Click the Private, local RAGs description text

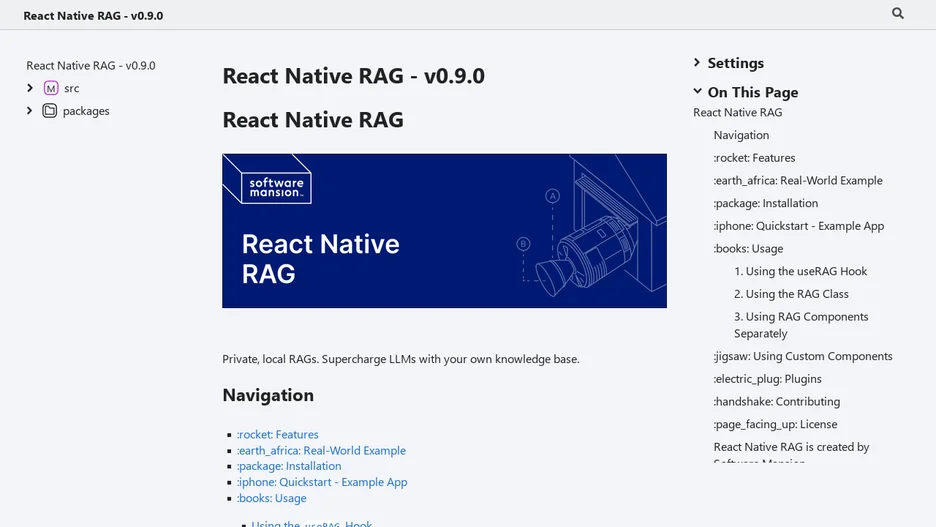(401, 359)
